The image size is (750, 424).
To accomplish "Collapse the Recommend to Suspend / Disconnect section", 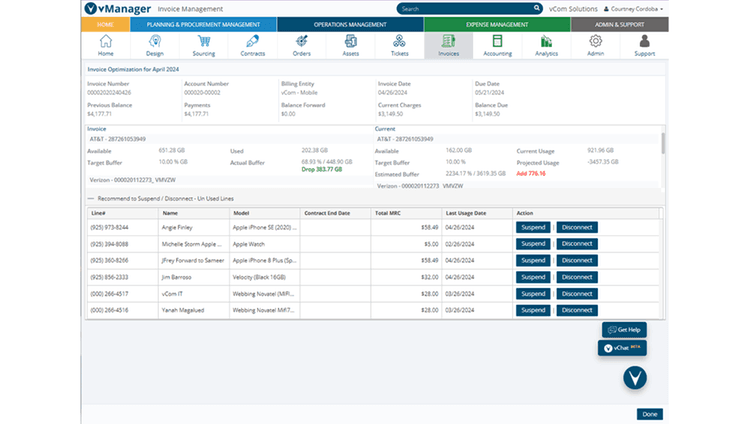I will [91, 198].
